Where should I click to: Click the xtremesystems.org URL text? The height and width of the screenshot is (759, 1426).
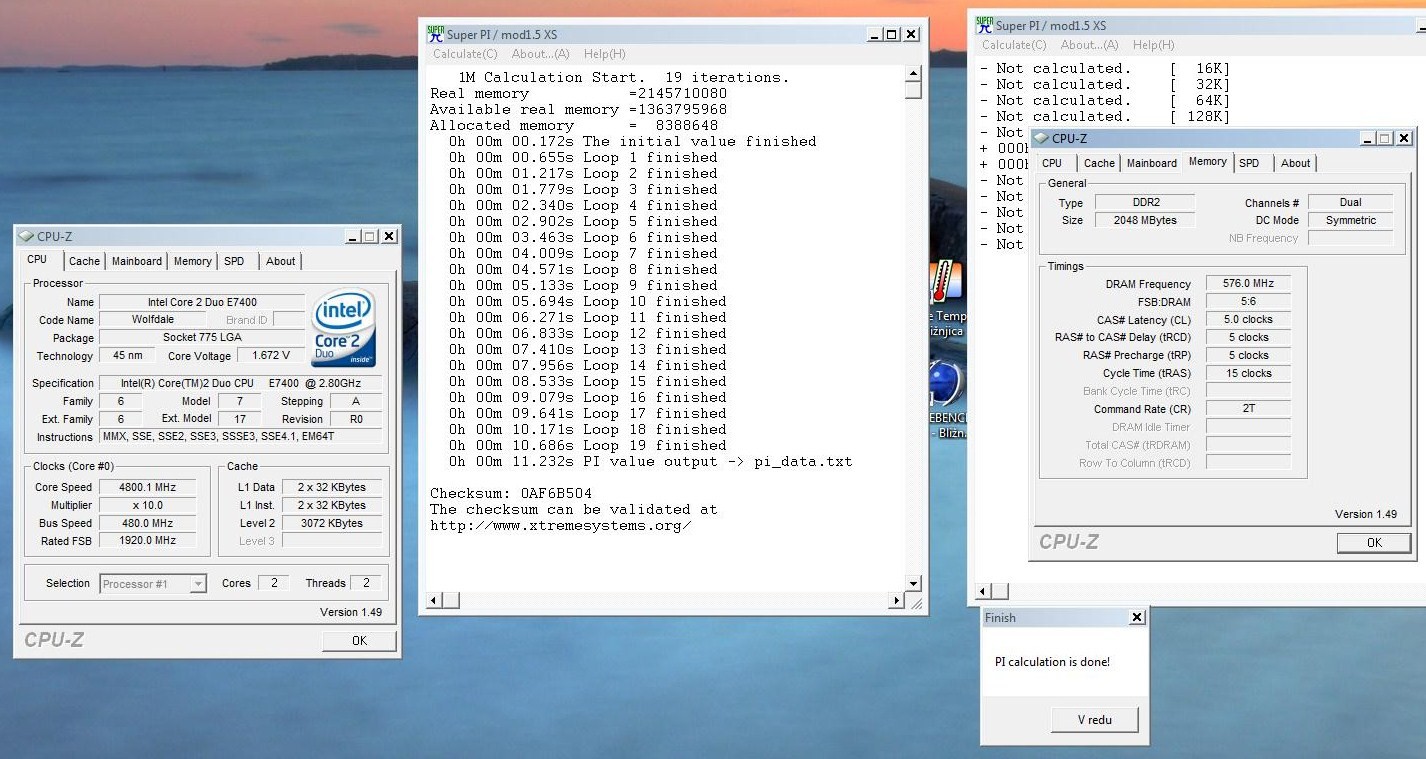[x=560, y=525]
